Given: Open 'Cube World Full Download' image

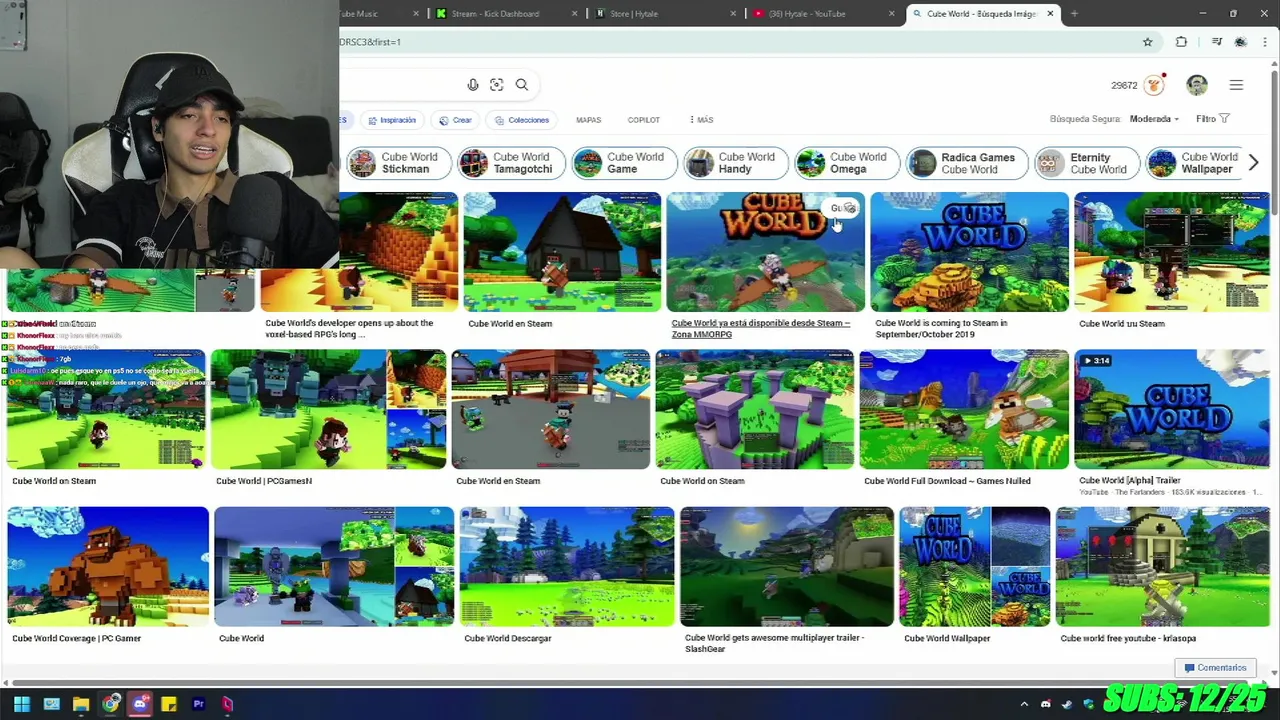Looking at the screenshot, I should (964, 409).
